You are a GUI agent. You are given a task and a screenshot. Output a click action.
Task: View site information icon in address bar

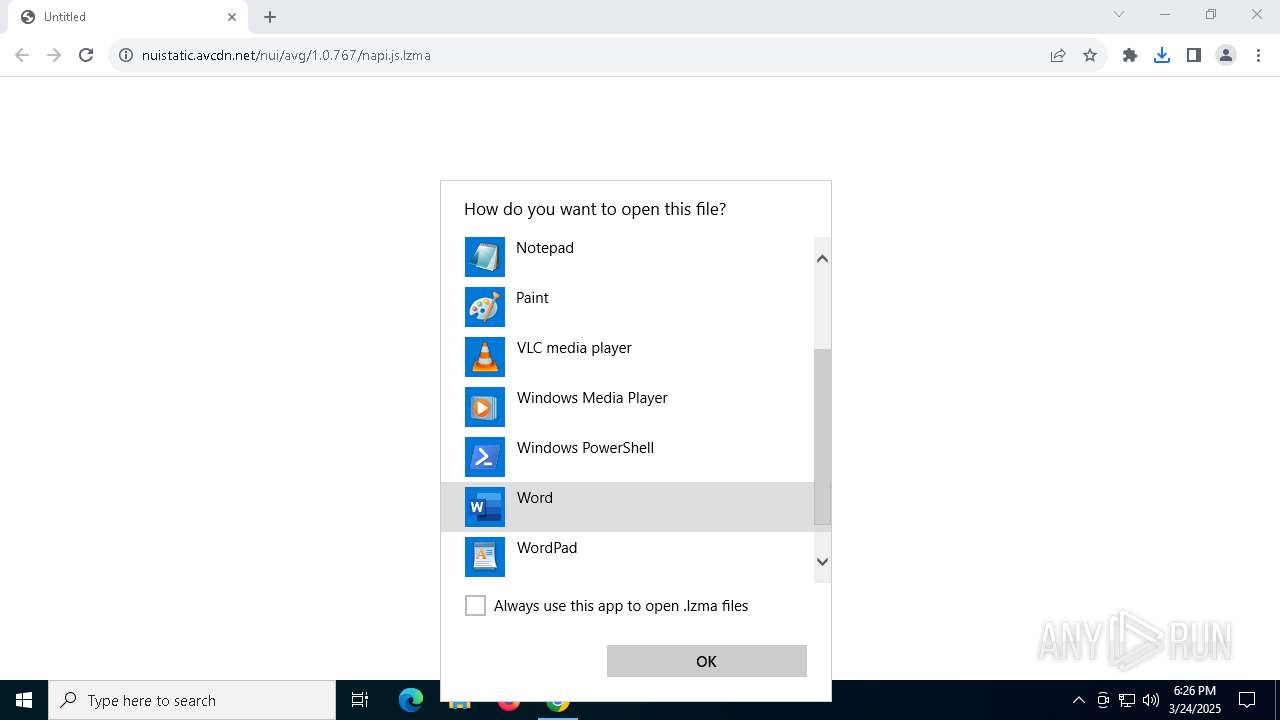[x=126, y=55]
